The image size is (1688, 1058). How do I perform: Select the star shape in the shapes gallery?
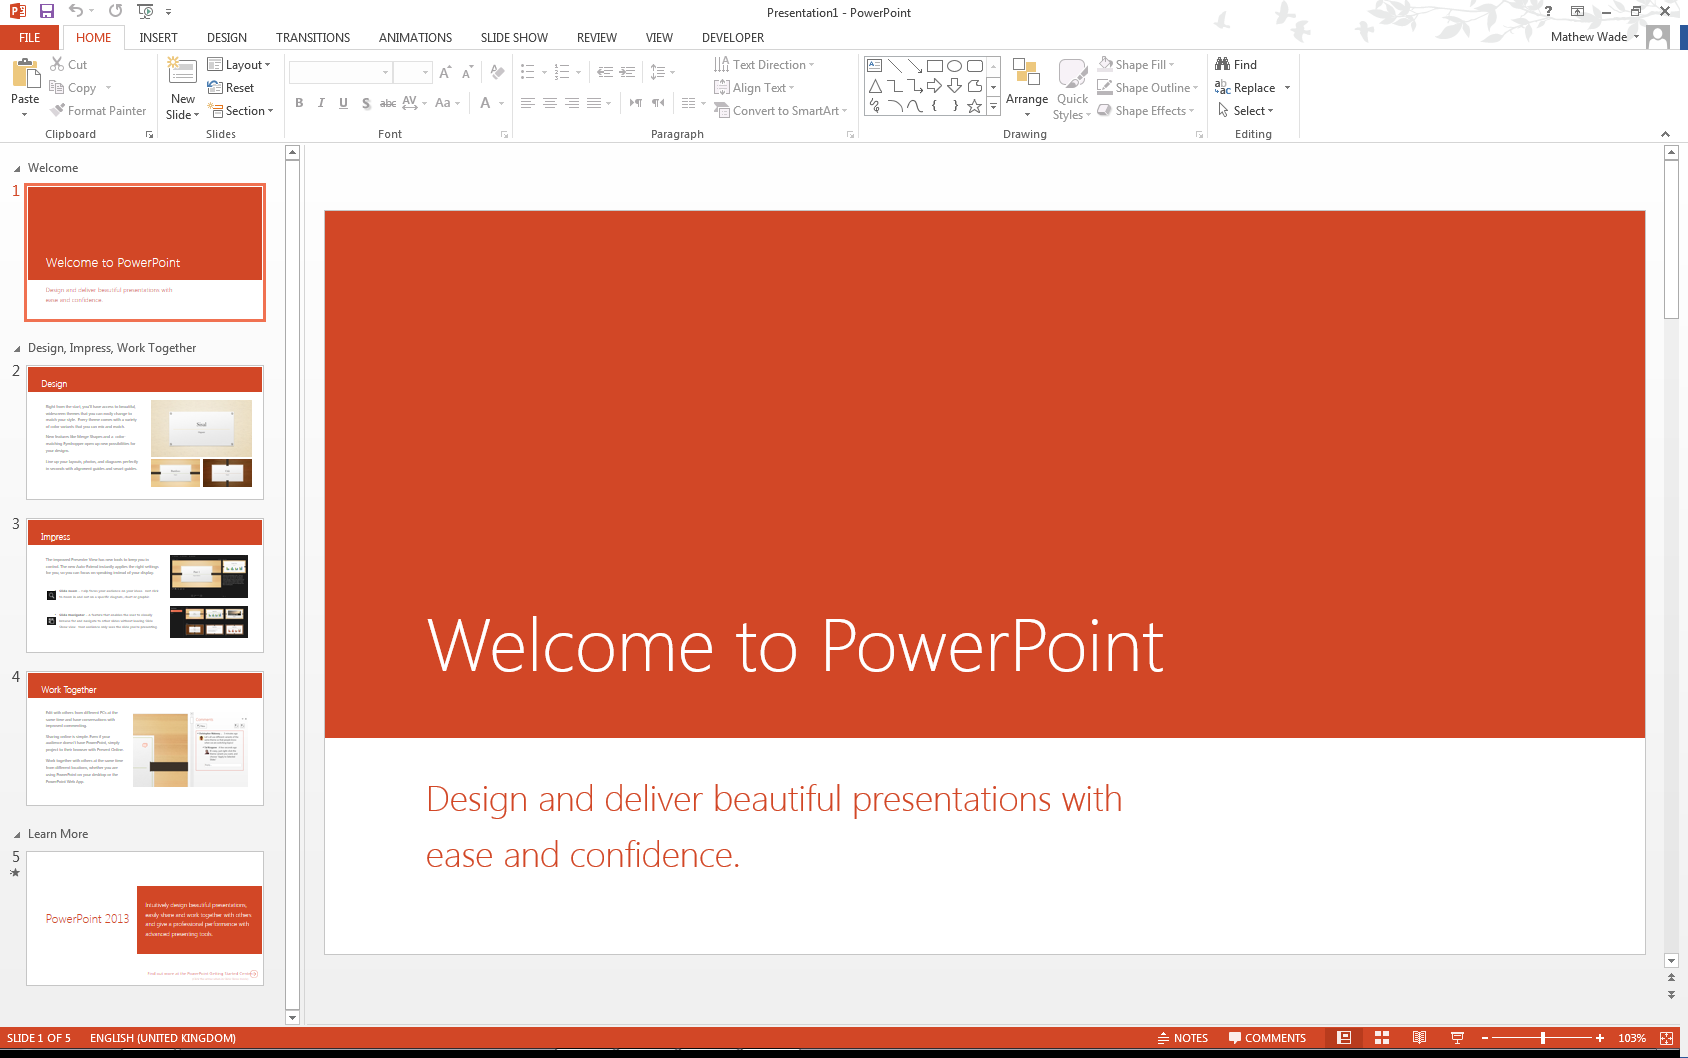click(x=974, y=106)
